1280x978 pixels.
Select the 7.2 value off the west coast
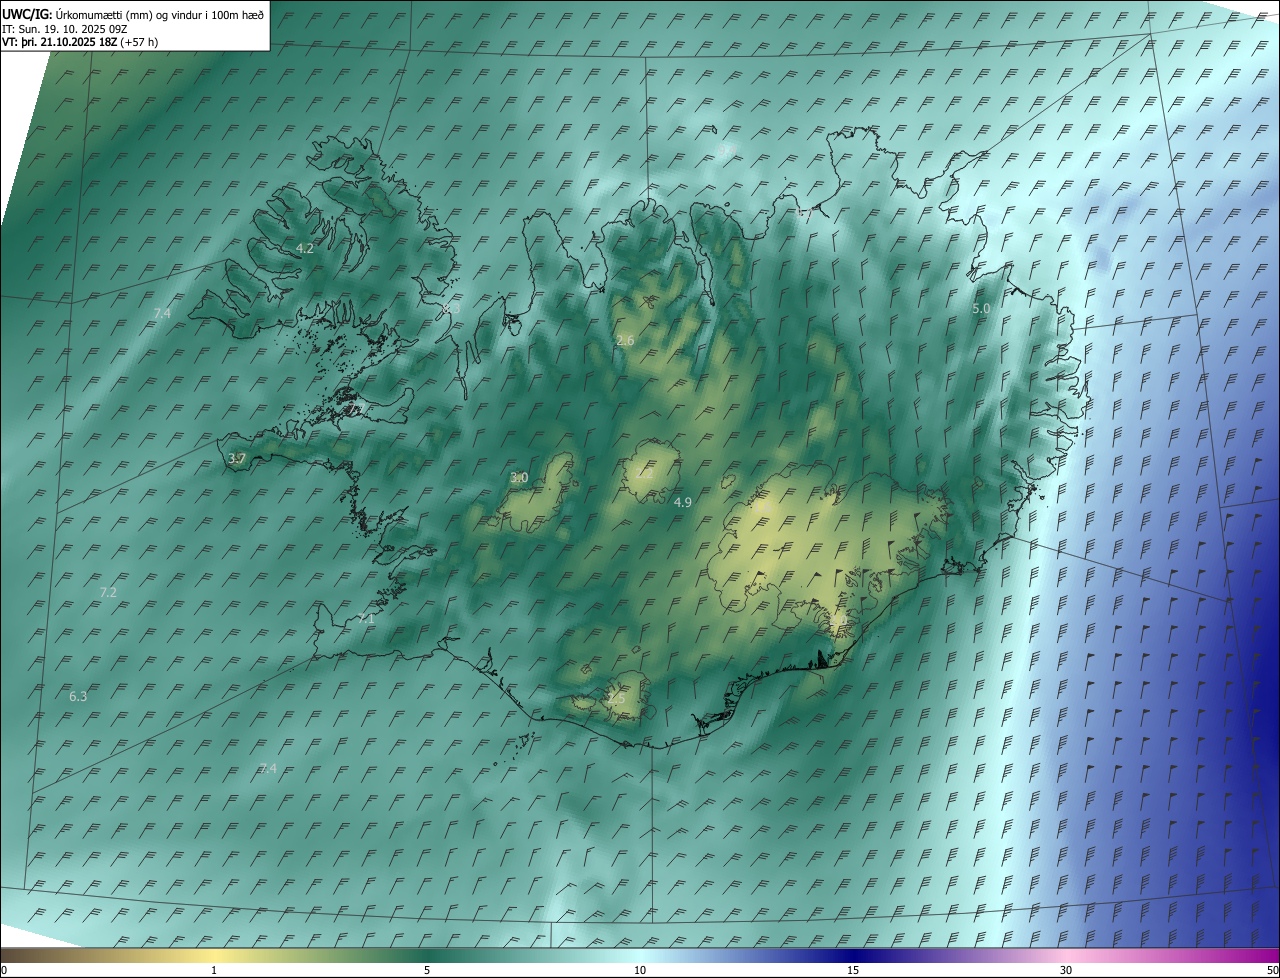coord(108,592)
